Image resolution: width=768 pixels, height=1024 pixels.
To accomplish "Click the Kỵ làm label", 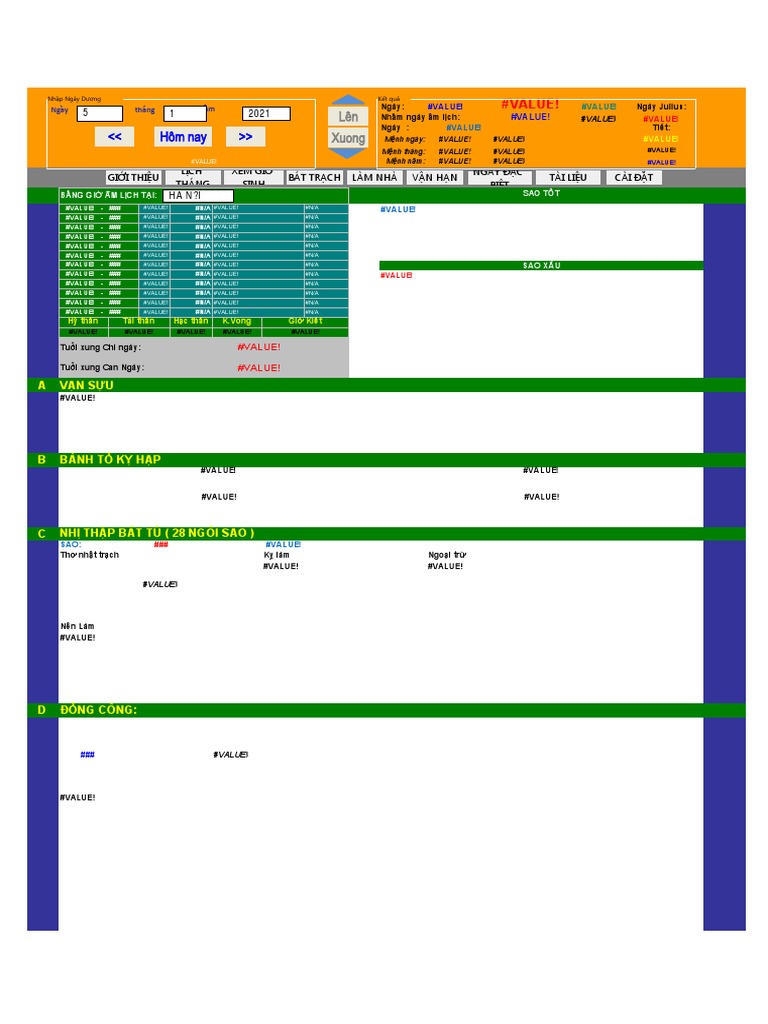I will pyautogui.click(x=276, y=555).
